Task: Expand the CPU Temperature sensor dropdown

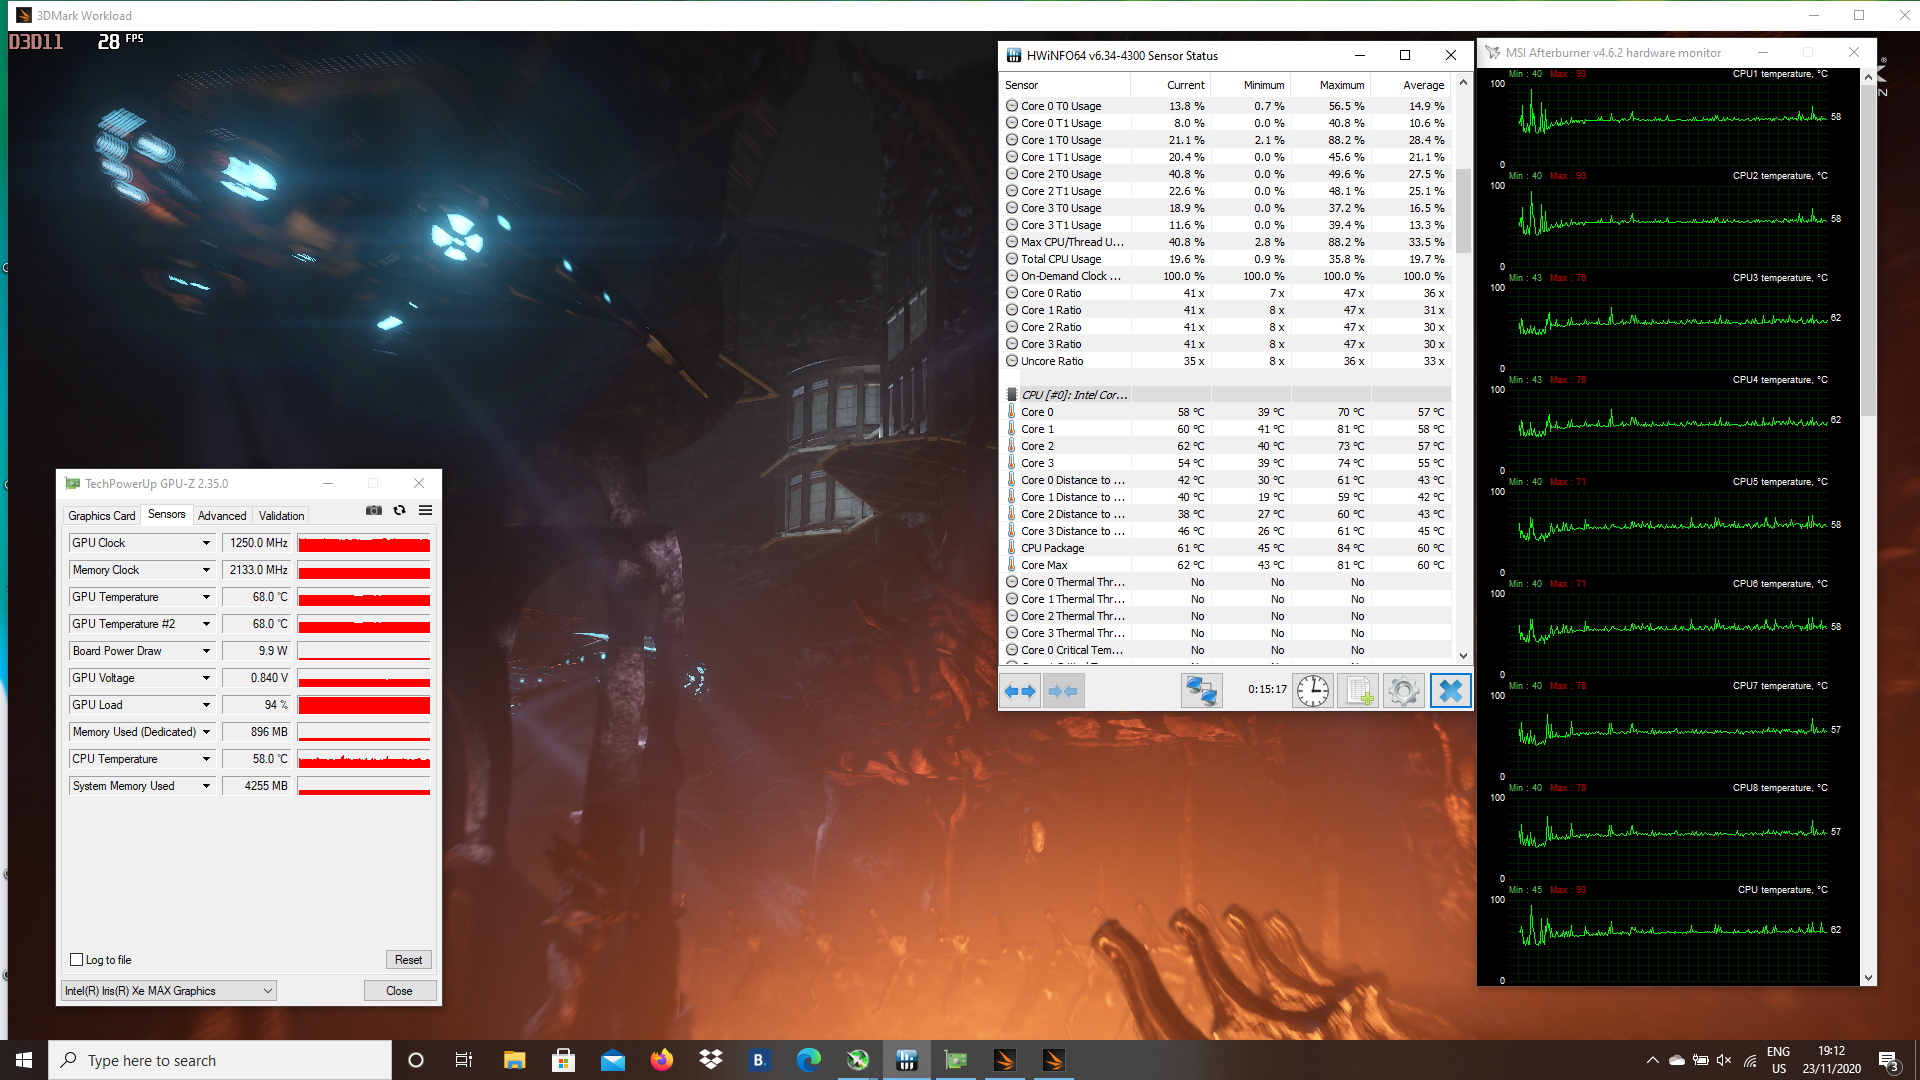Action: click(207, 759)
